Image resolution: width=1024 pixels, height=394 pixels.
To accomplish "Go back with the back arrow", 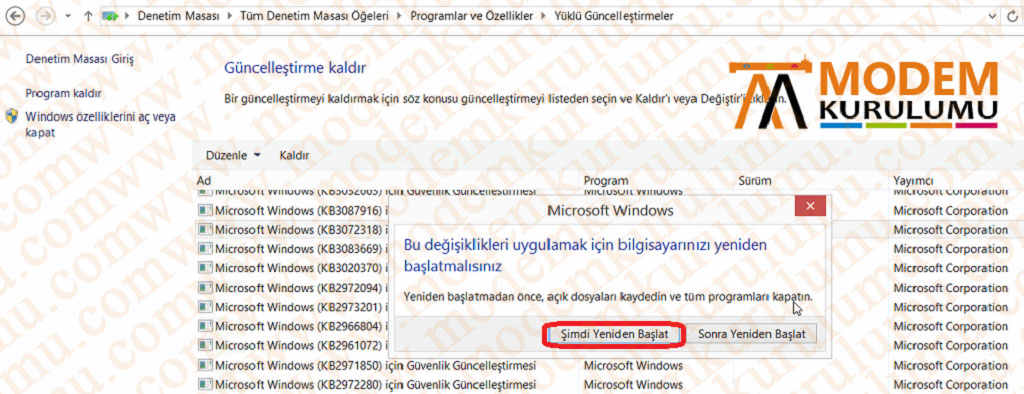I will pos(14,16).
